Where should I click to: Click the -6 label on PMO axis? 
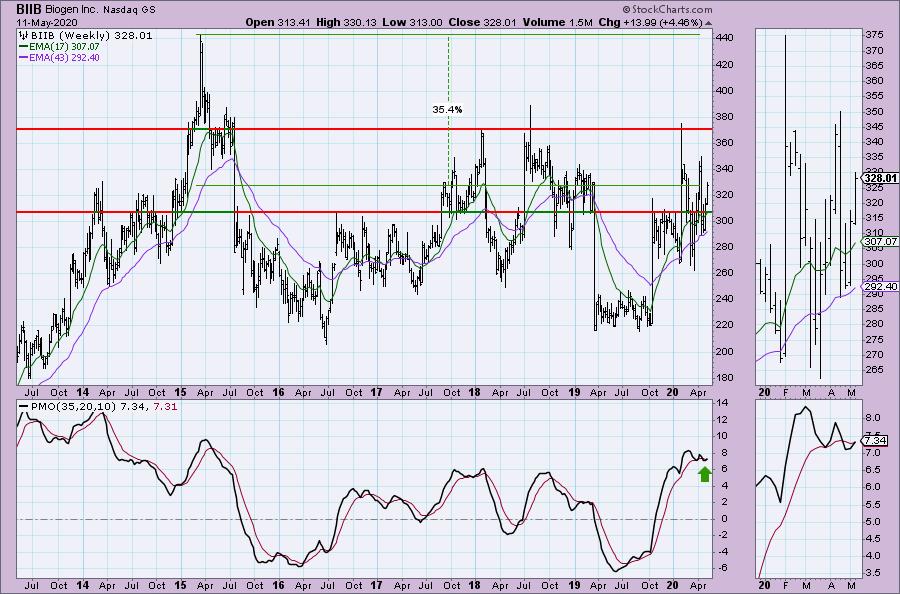coord(723,568)
